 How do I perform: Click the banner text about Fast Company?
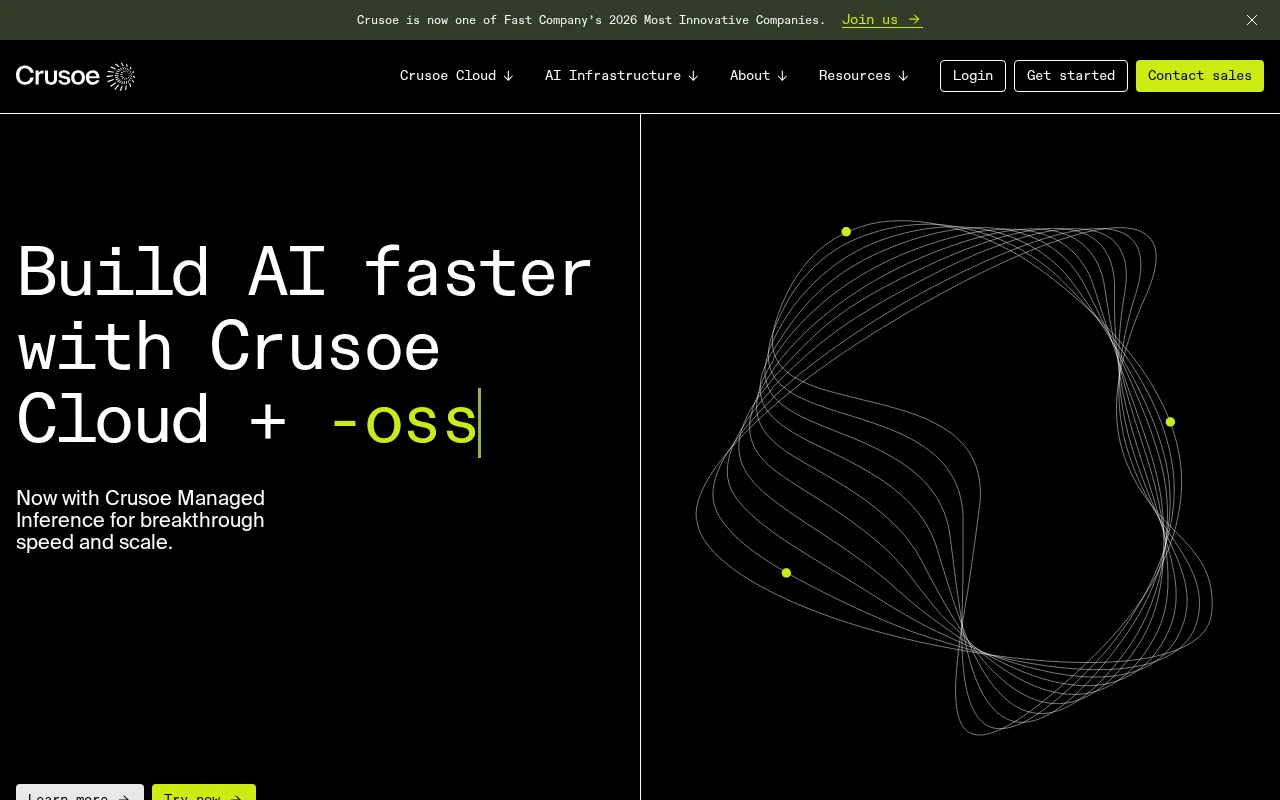(591, 20)
